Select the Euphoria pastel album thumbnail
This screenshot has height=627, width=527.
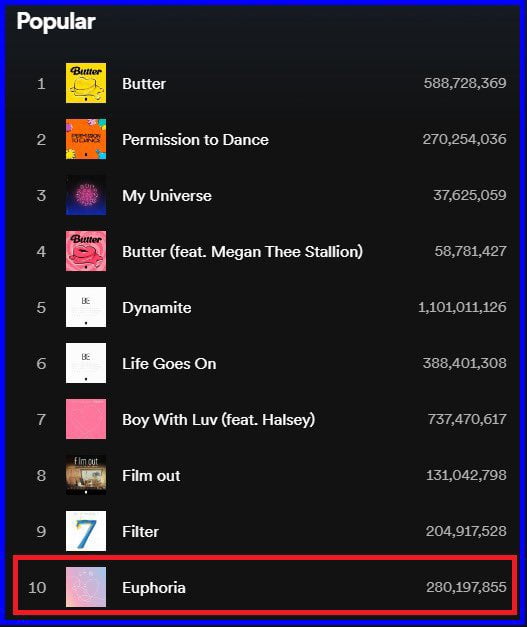pos(86,587)
